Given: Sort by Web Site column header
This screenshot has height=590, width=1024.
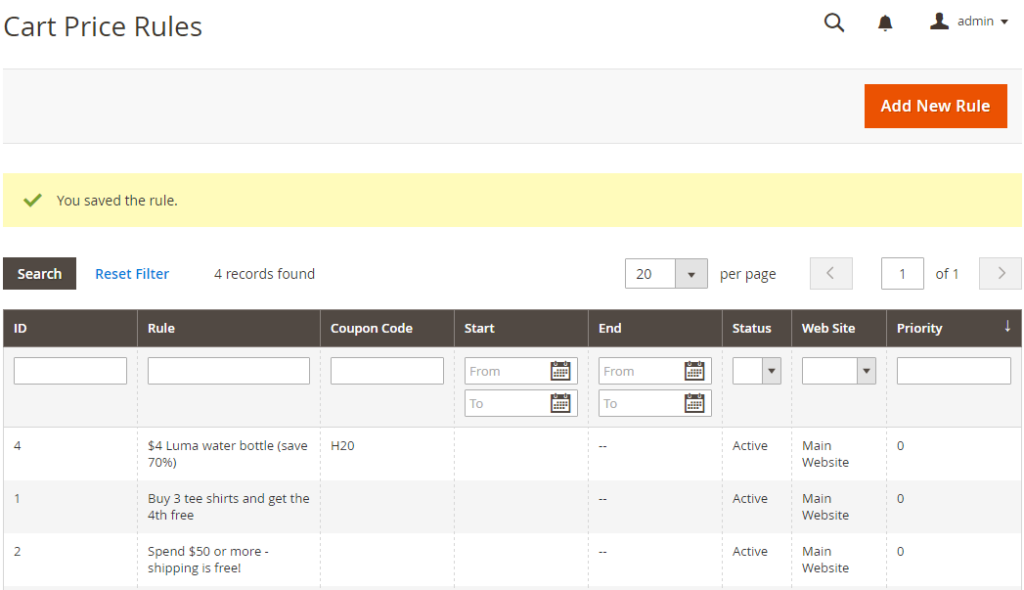Looking at the screenshot, I should pyautogui.click(x=839, y=328).
